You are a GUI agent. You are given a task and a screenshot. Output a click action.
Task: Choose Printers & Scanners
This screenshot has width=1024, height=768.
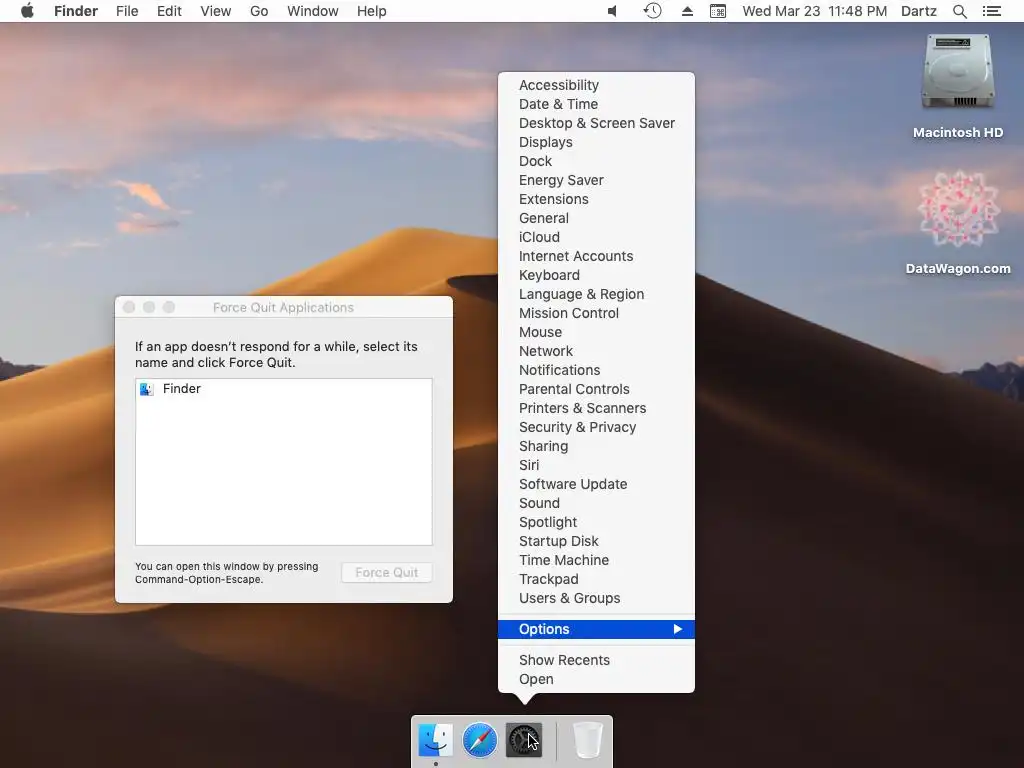(x=596, y=408)
